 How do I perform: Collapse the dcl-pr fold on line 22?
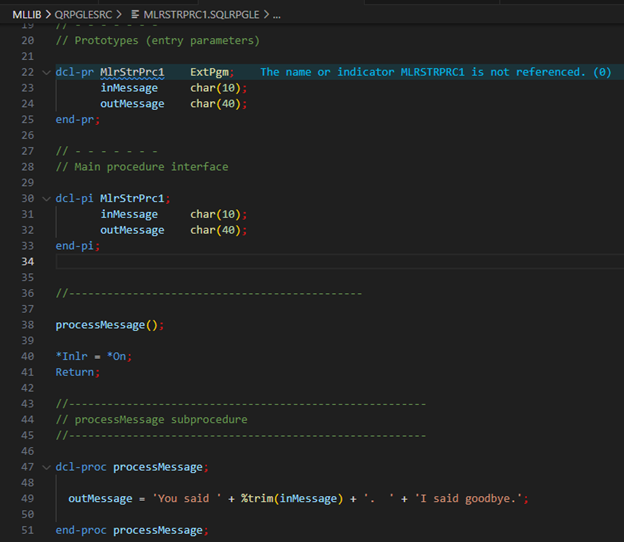coord(47,72)
